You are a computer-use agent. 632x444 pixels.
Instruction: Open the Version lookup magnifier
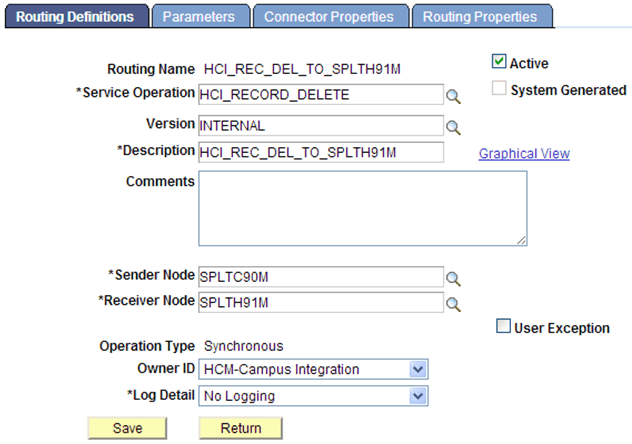point(453,127)
